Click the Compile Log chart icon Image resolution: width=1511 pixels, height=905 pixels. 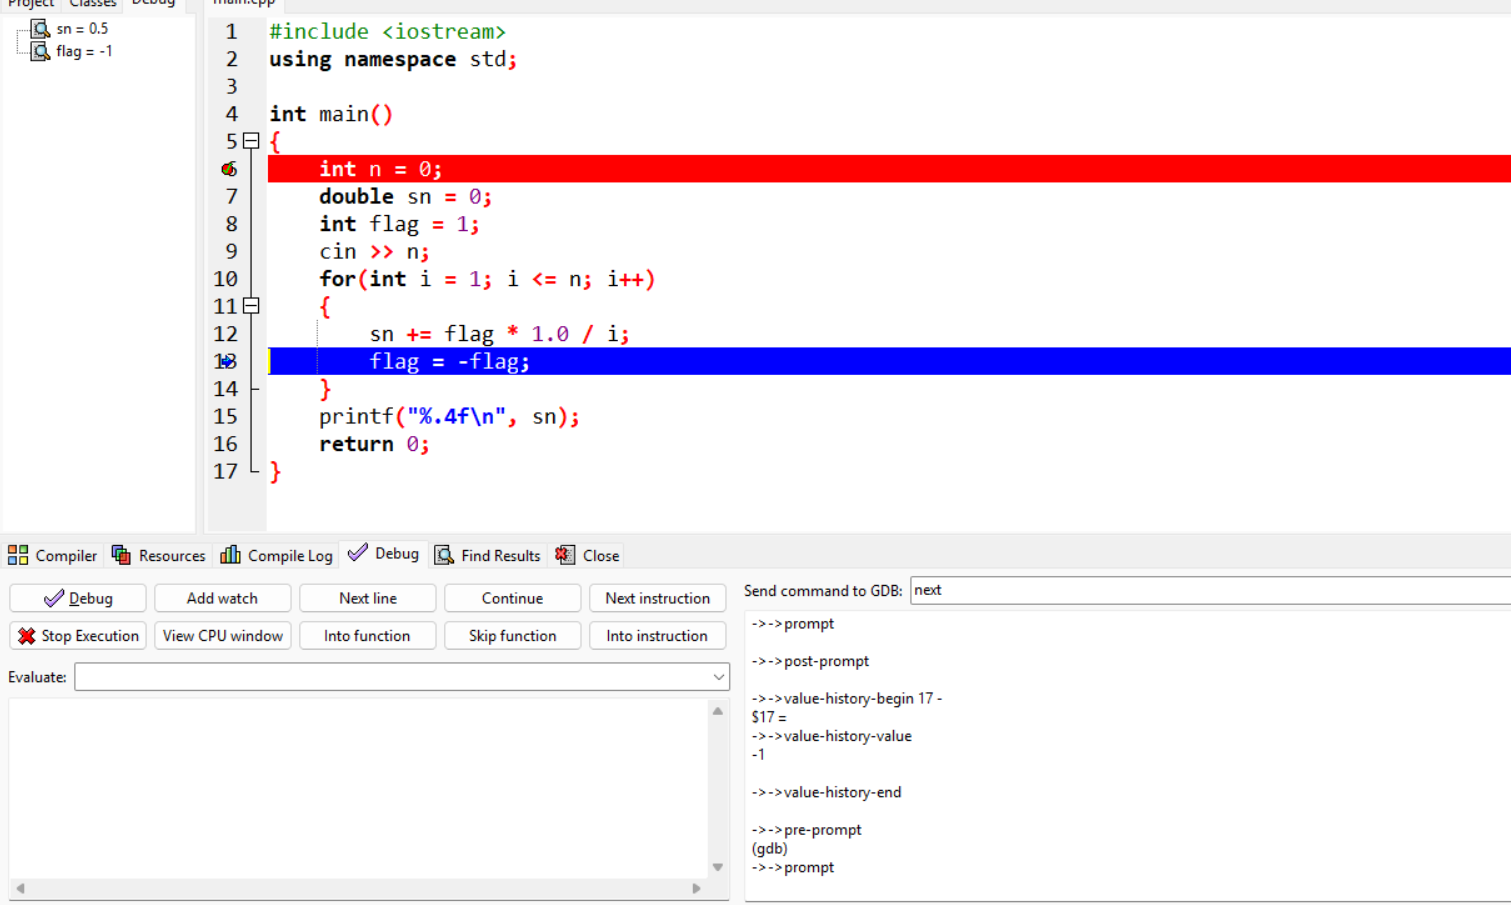(231, 555)
